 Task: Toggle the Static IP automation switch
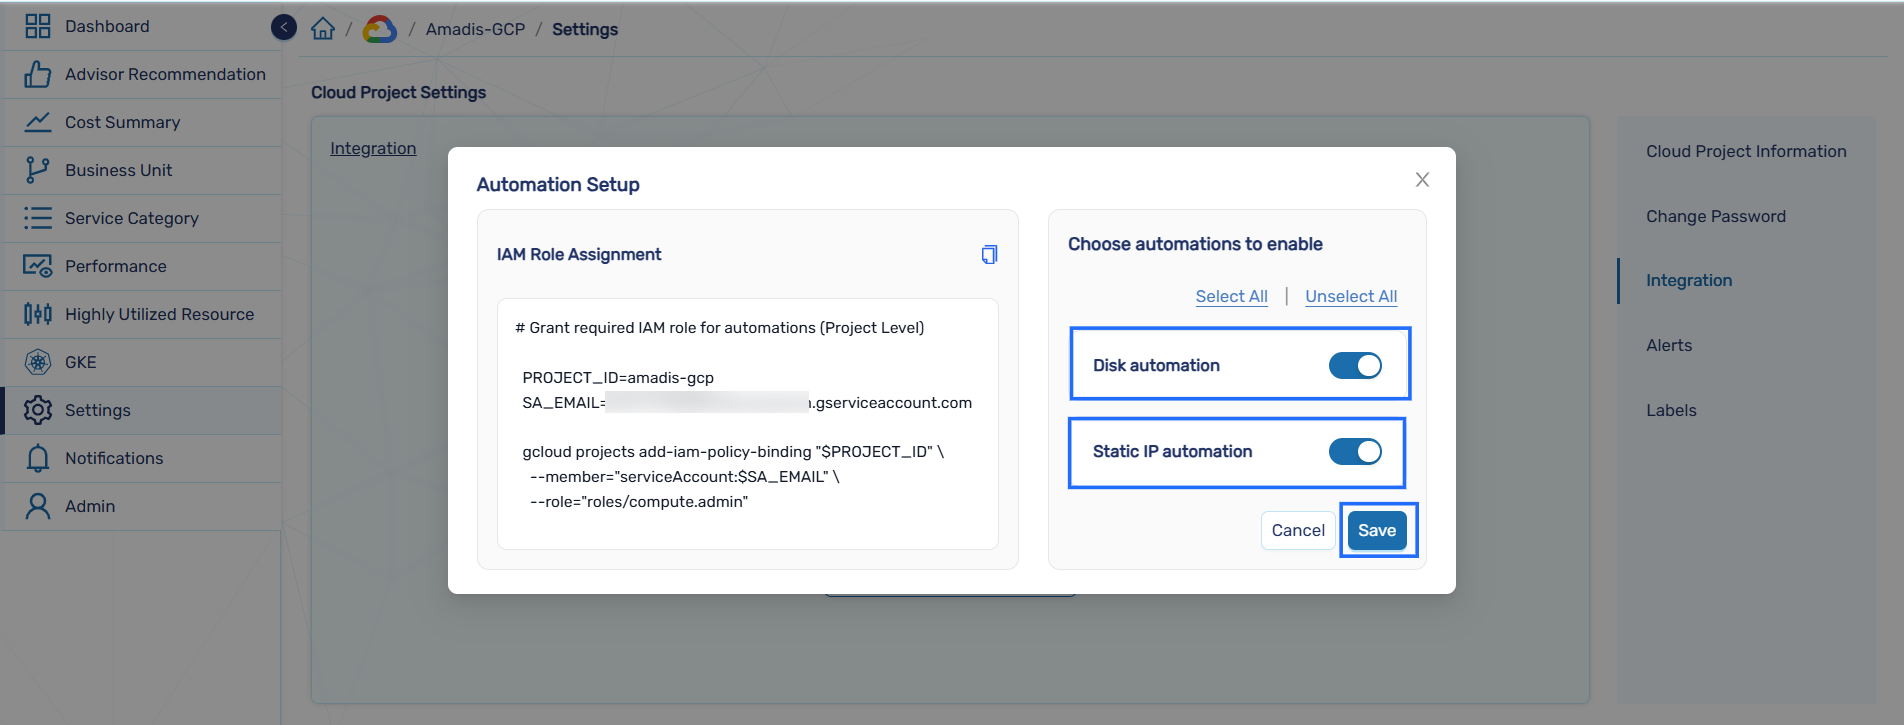click(1355, 451)
